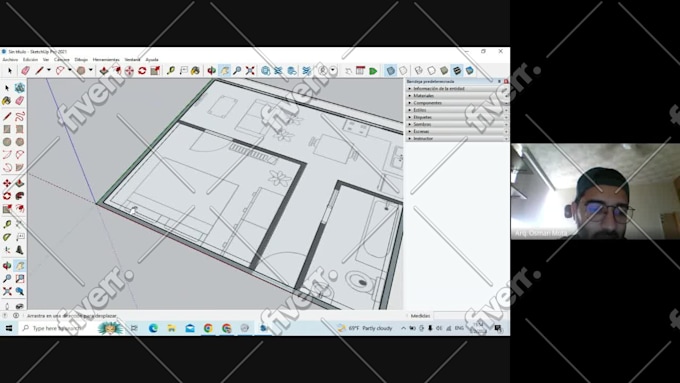The width and height of the screenshot is (680, 383).
Task: Open the dropdown arrow beside the Line tool
Action: click(49, 70)
